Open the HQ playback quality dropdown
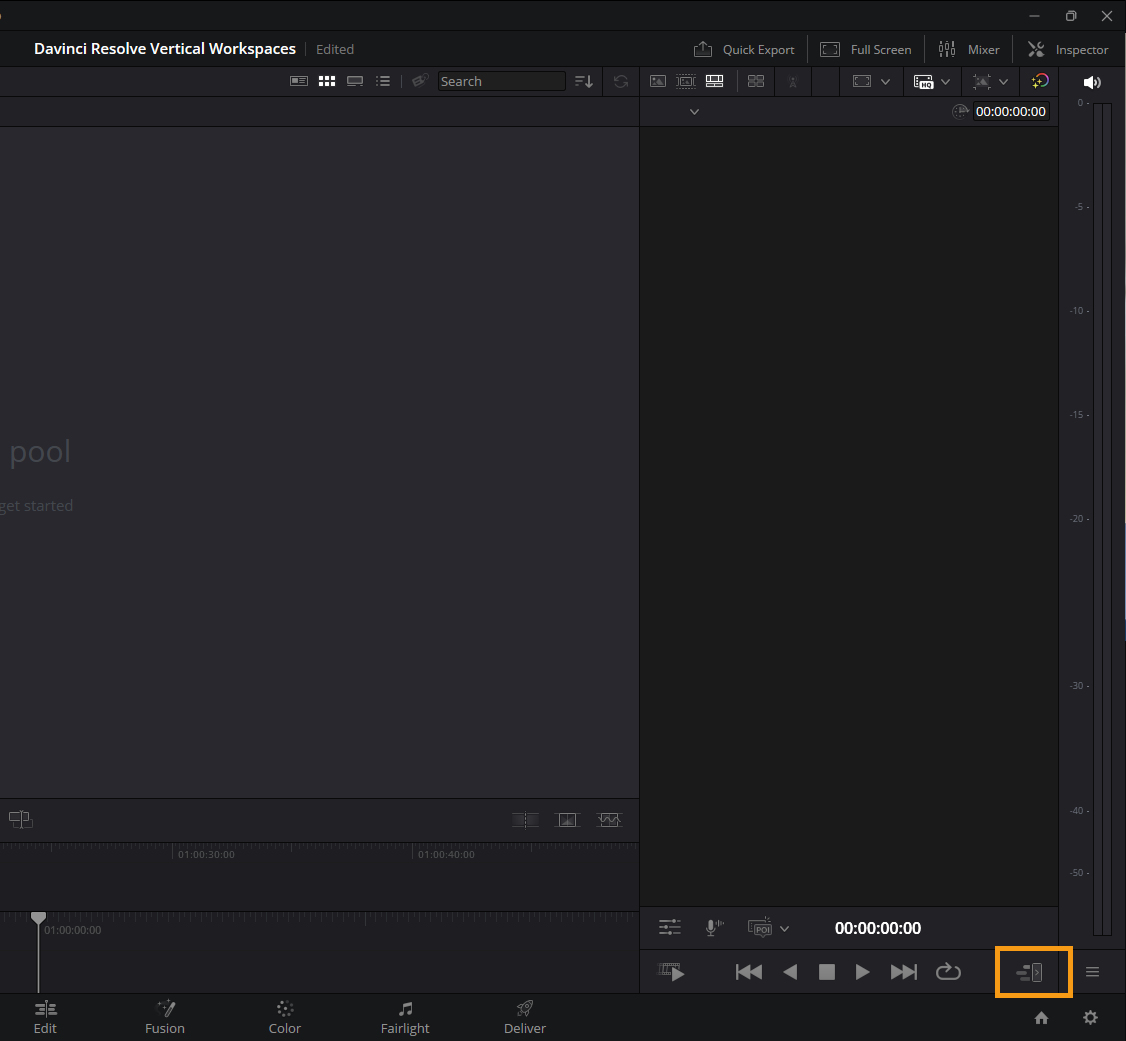The height and width of the screenshot is (1041, 1126). 946,82
